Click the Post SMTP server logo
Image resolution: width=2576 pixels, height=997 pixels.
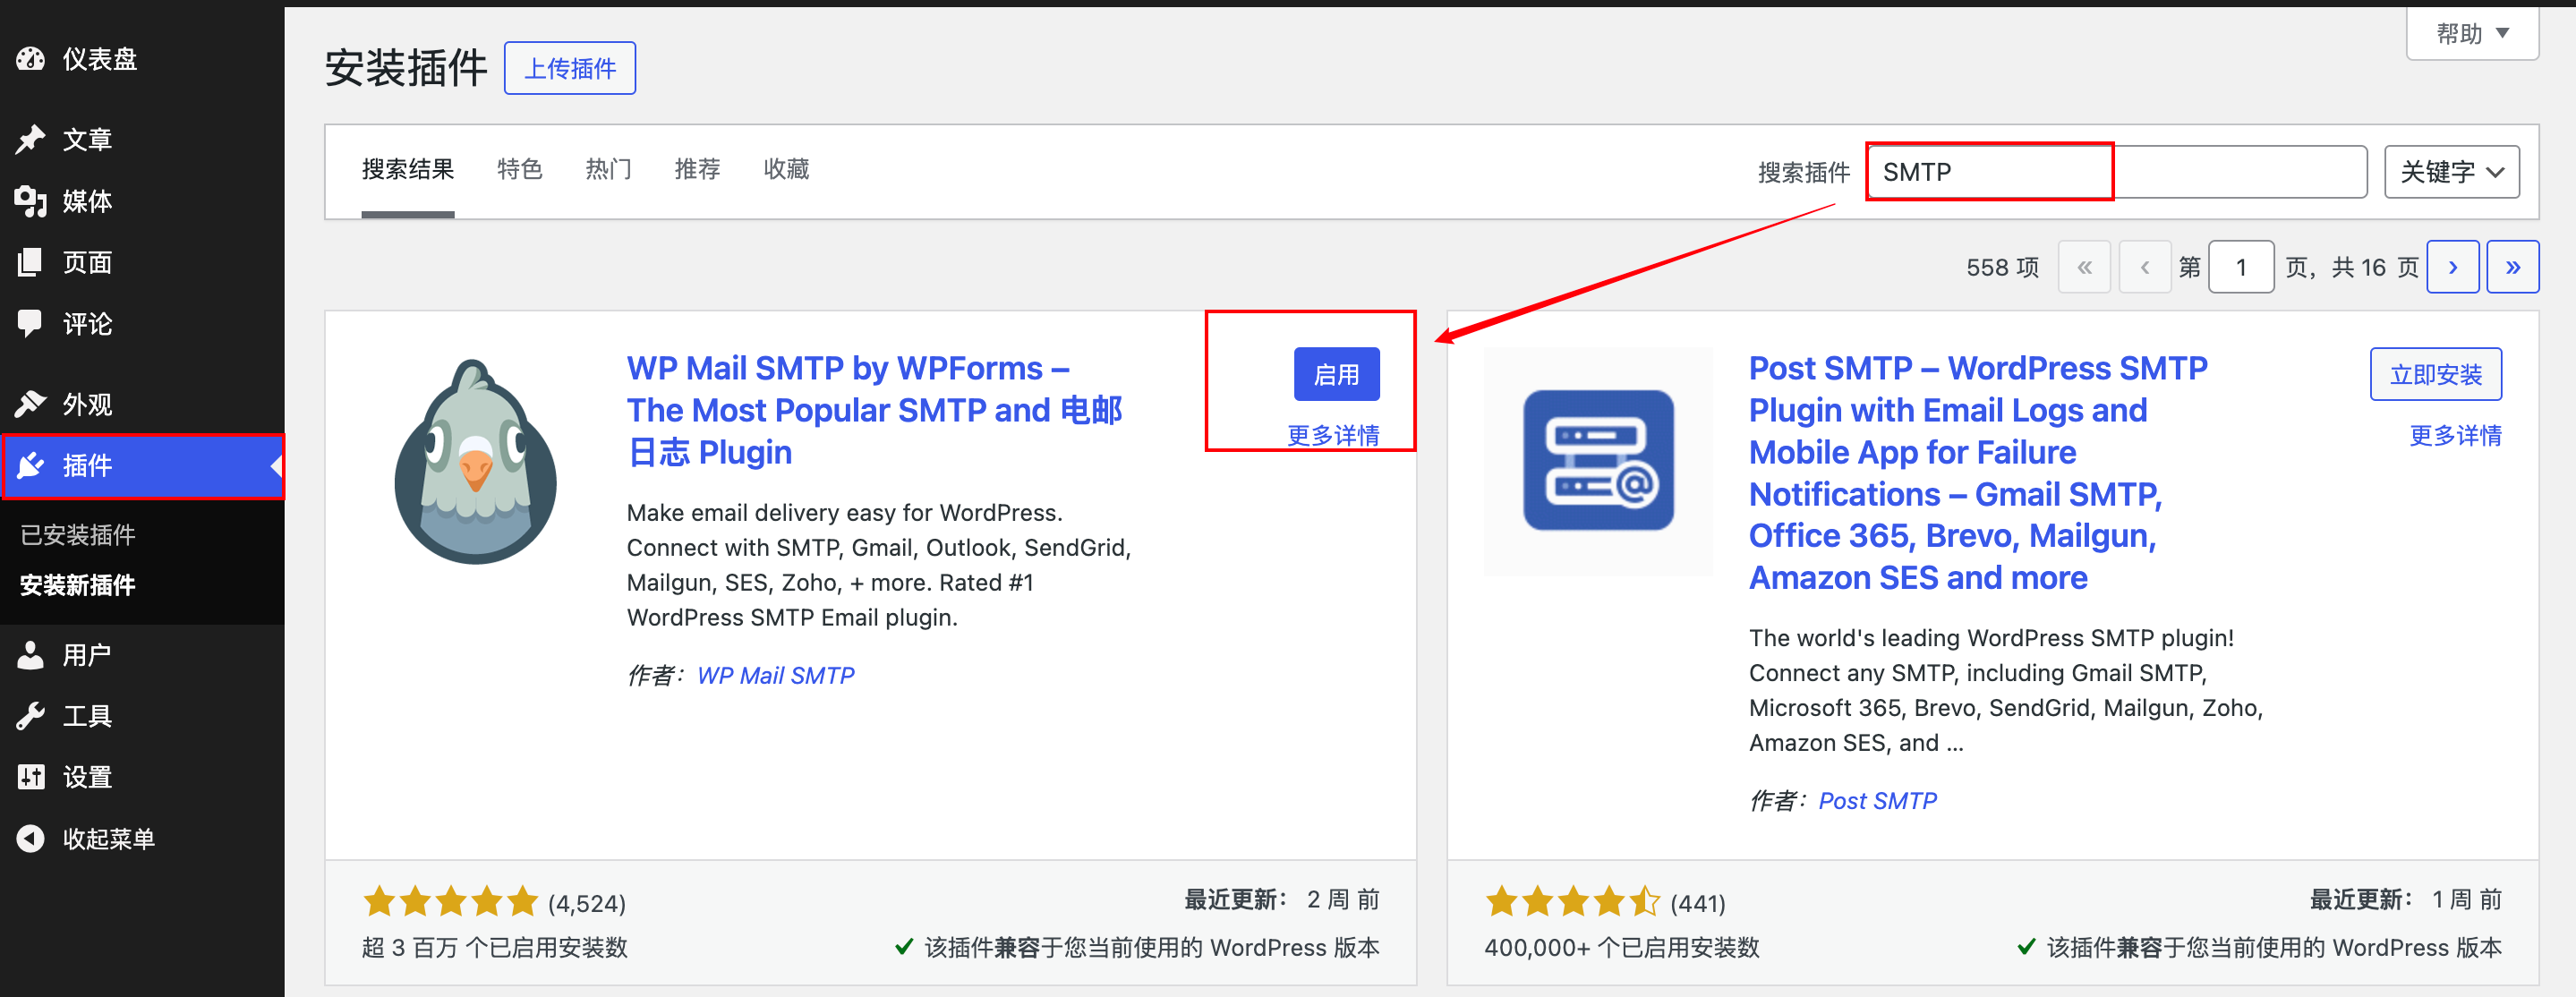(x=1598, y=461)
